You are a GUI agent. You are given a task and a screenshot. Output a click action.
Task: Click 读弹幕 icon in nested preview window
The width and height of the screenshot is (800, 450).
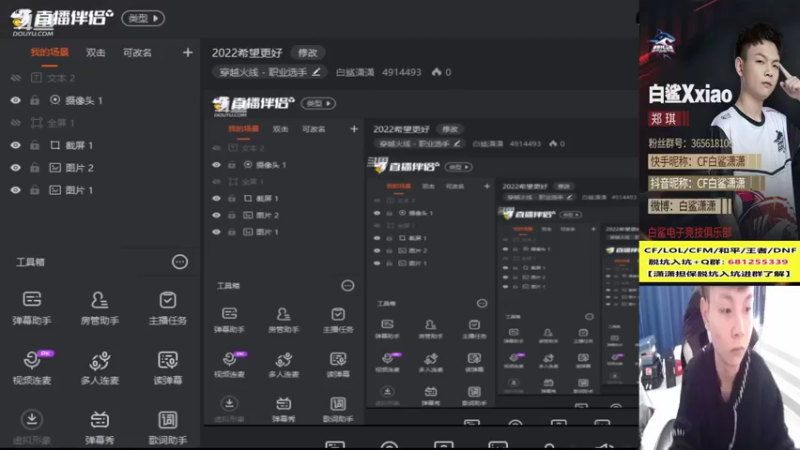pyautogui.click(x=338, y=359)
